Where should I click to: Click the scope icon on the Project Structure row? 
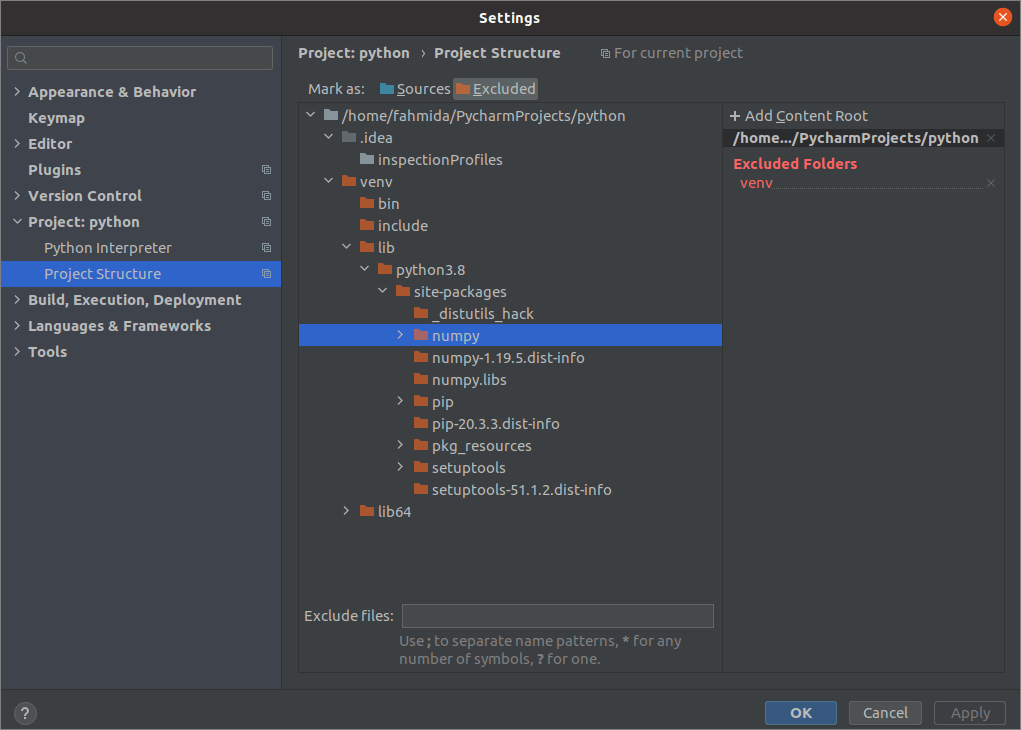(266, 274)
